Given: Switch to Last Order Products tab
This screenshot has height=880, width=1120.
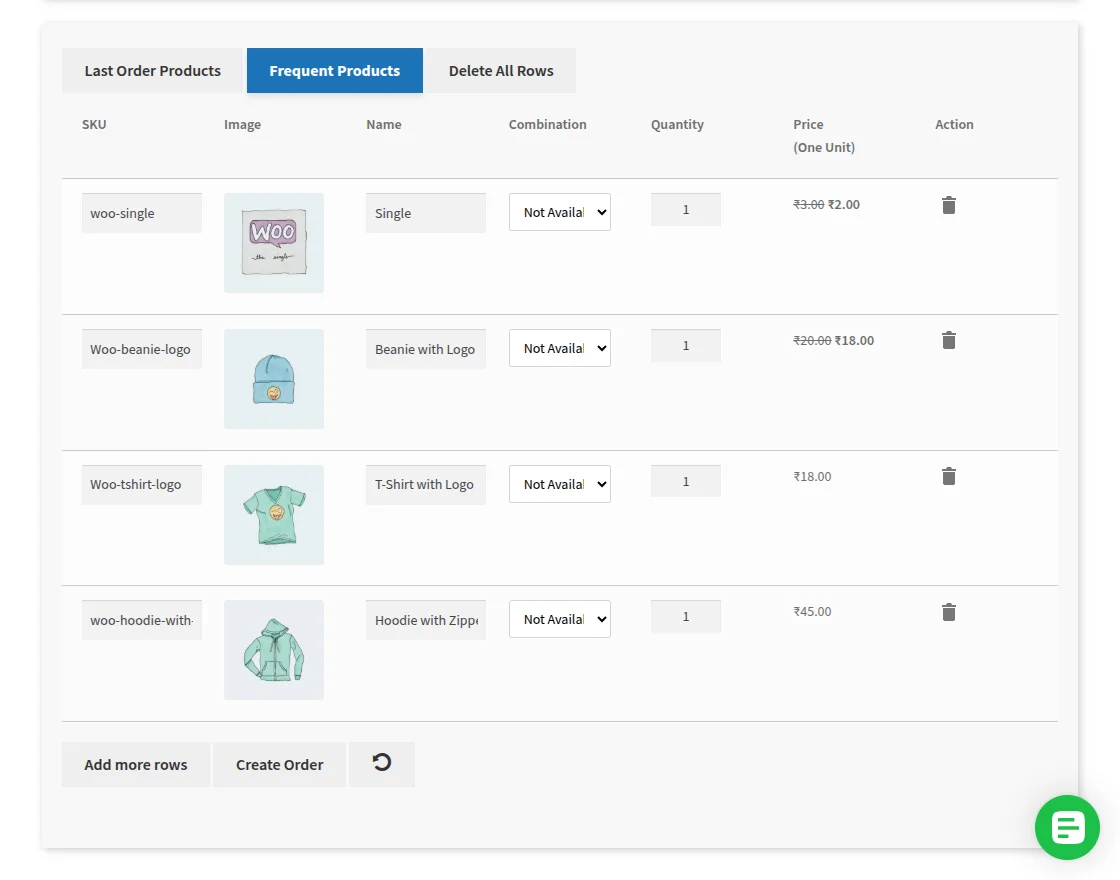Looking at the screenshot, I should (152, 71).
